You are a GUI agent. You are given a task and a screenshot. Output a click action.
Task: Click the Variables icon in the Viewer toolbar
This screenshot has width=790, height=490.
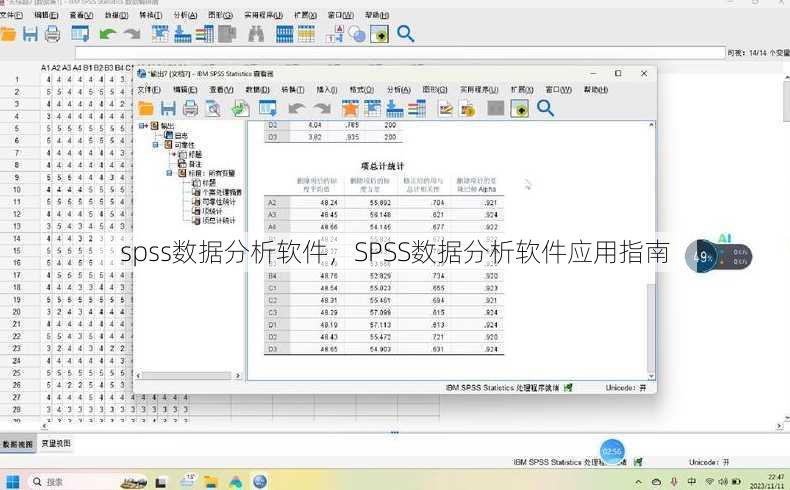coord(417,108)
